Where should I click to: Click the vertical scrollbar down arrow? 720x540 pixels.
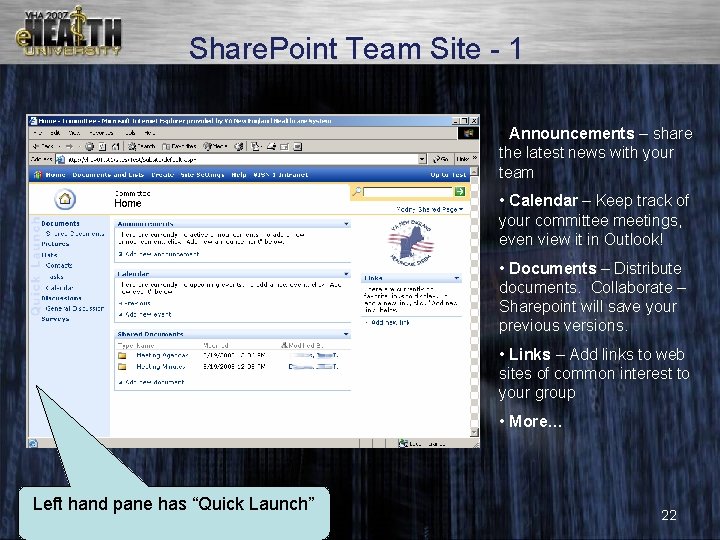(x=474, y=432)
